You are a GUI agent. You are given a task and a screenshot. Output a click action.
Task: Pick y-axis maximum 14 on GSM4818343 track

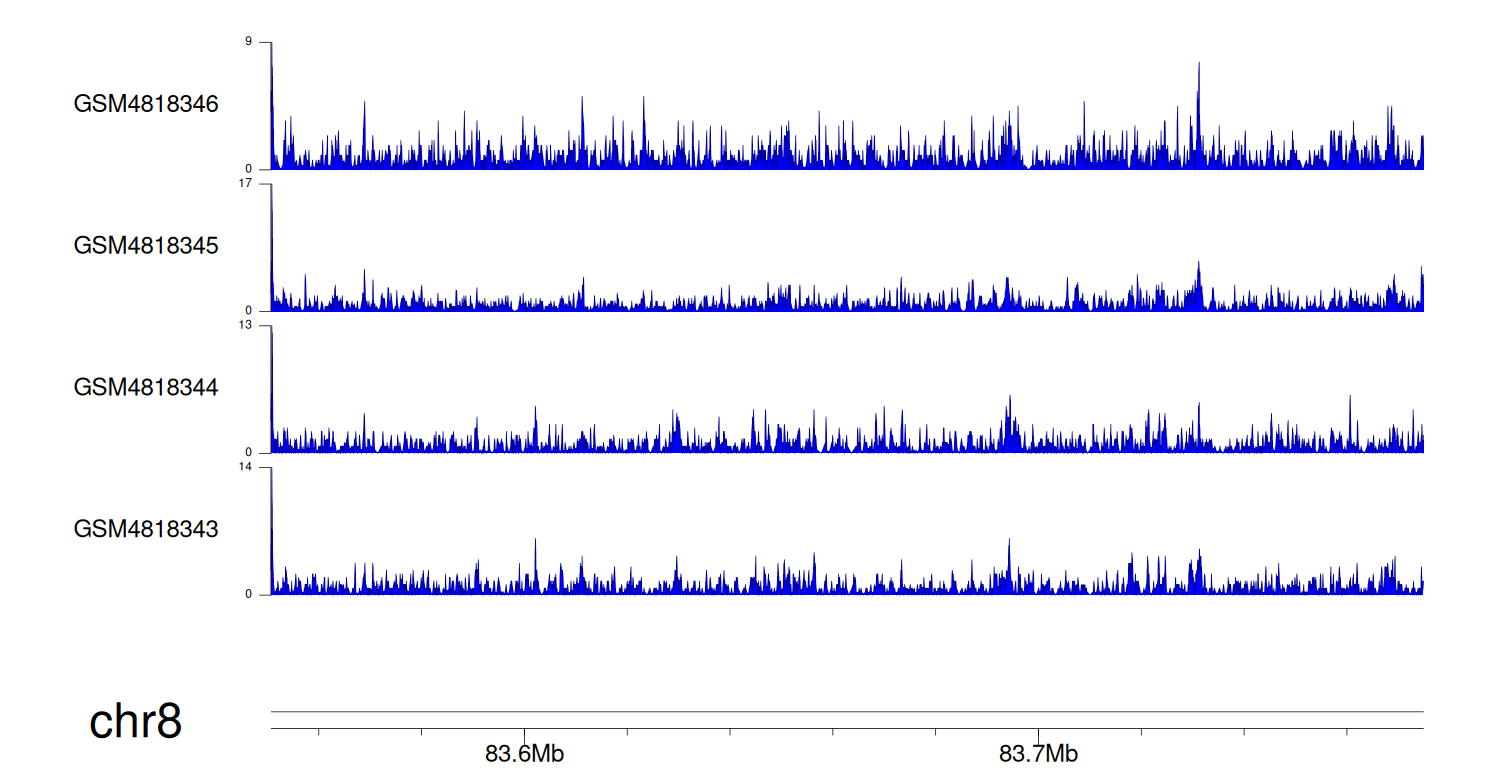click(x=260, y=467)
